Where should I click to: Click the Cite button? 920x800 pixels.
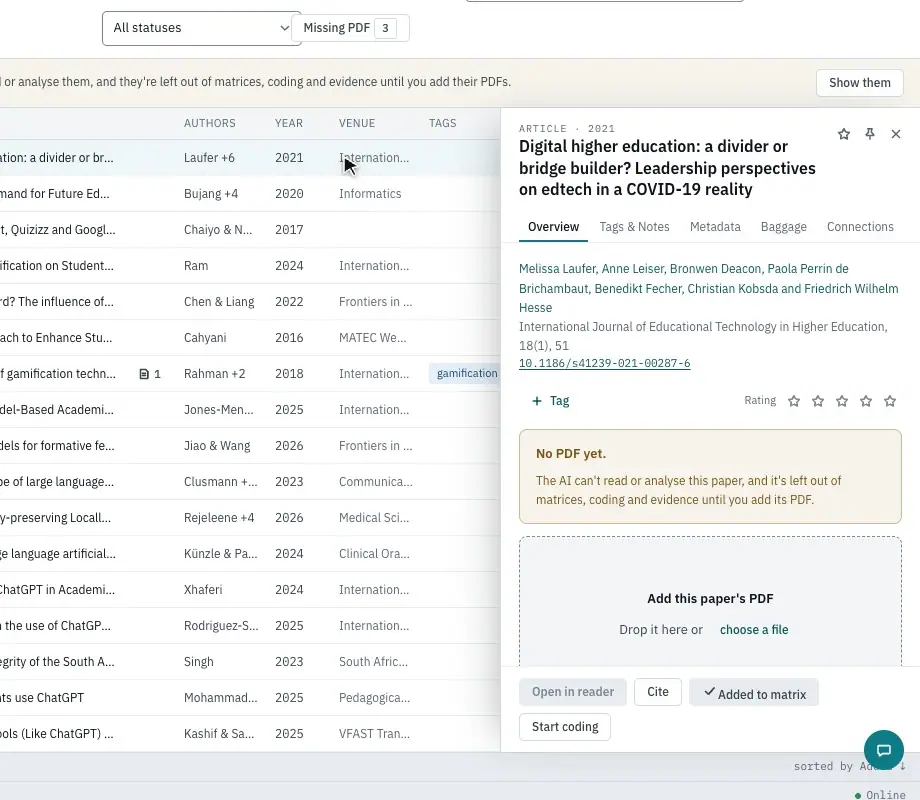pyautogui.click(x=658, y=692)
